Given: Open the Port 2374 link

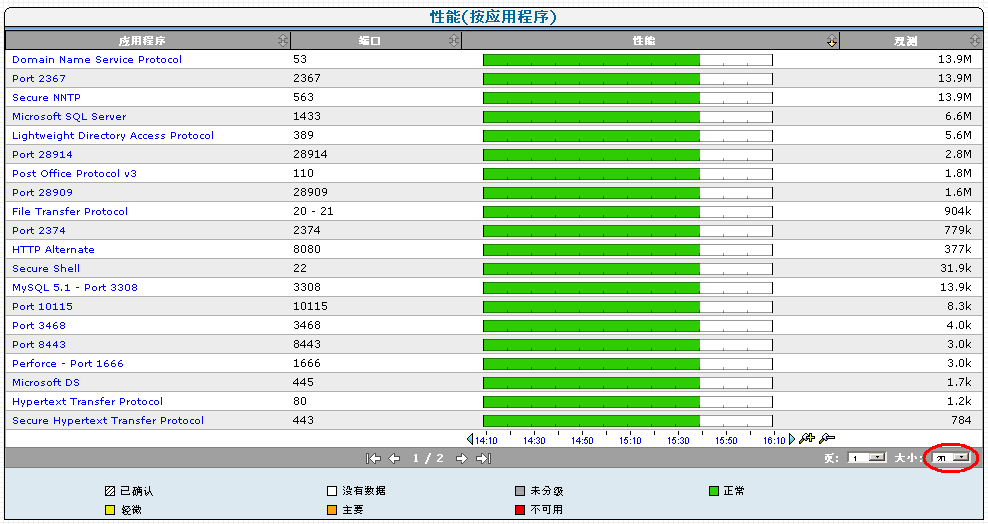Looking at the screenshot, I should click(39, 231).
